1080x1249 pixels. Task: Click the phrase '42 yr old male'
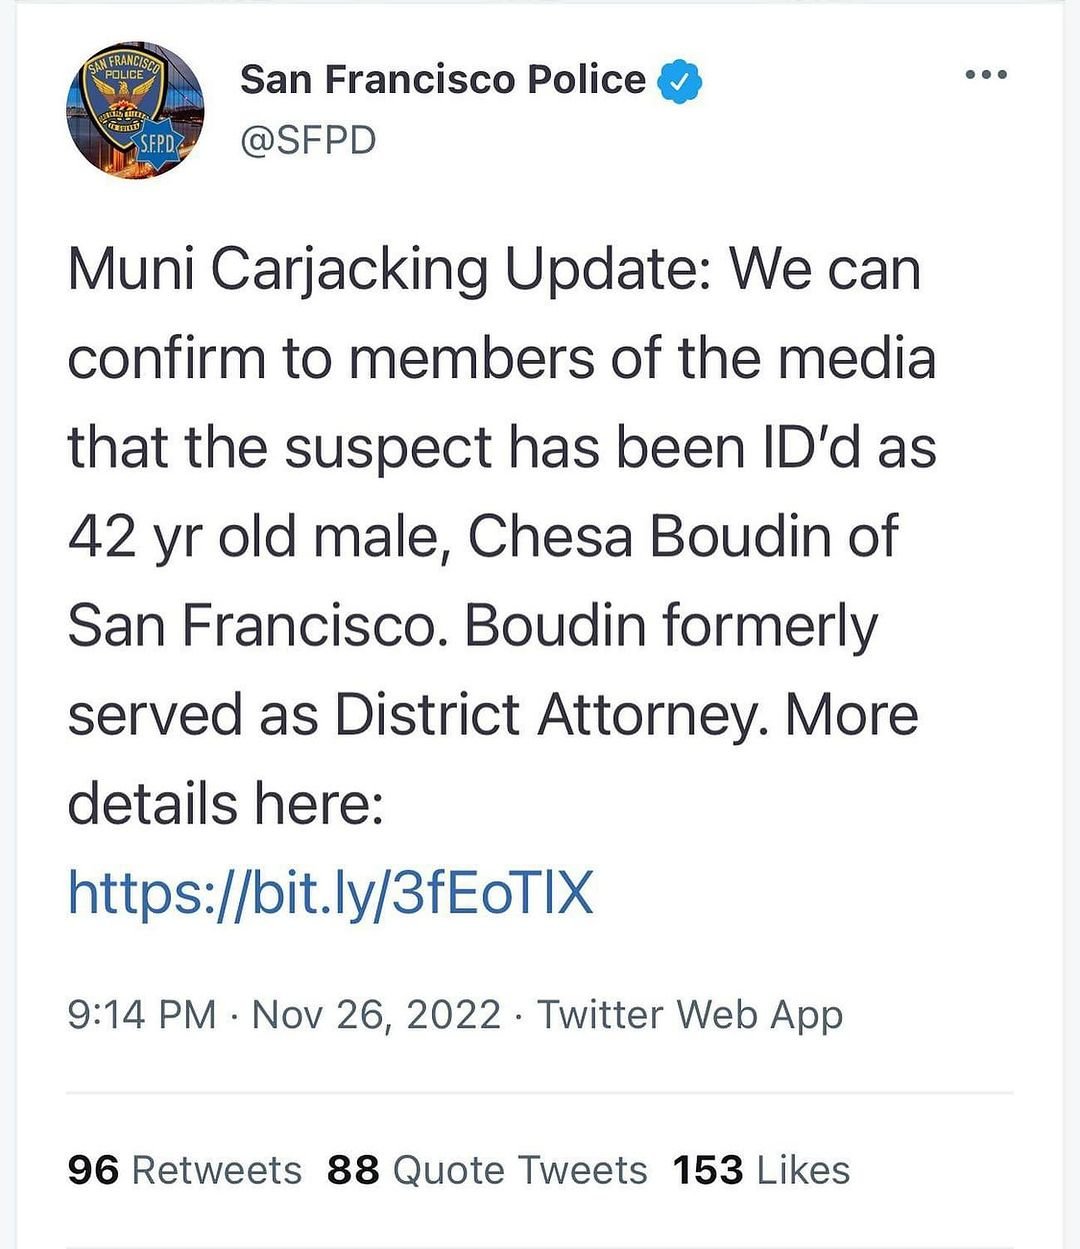coord(254,537)
